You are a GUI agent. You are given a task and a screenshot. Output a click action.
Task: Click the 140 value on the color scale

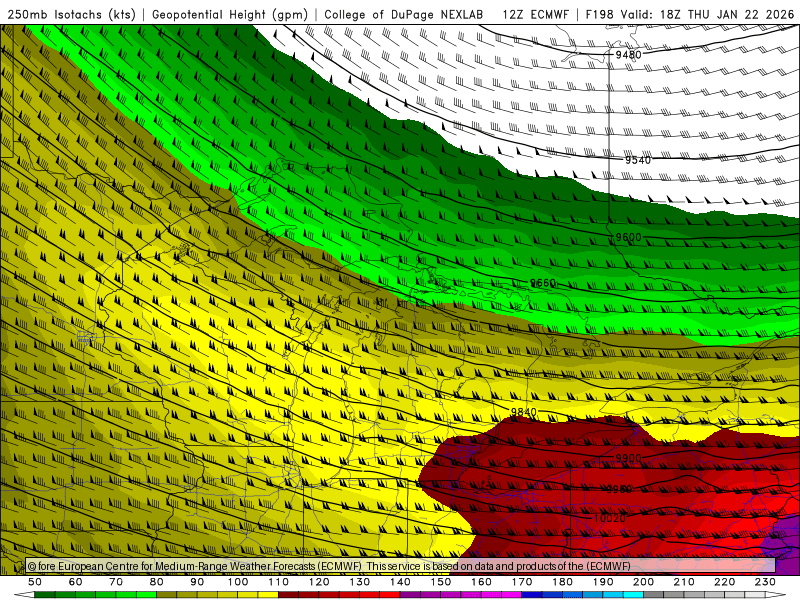401,582
